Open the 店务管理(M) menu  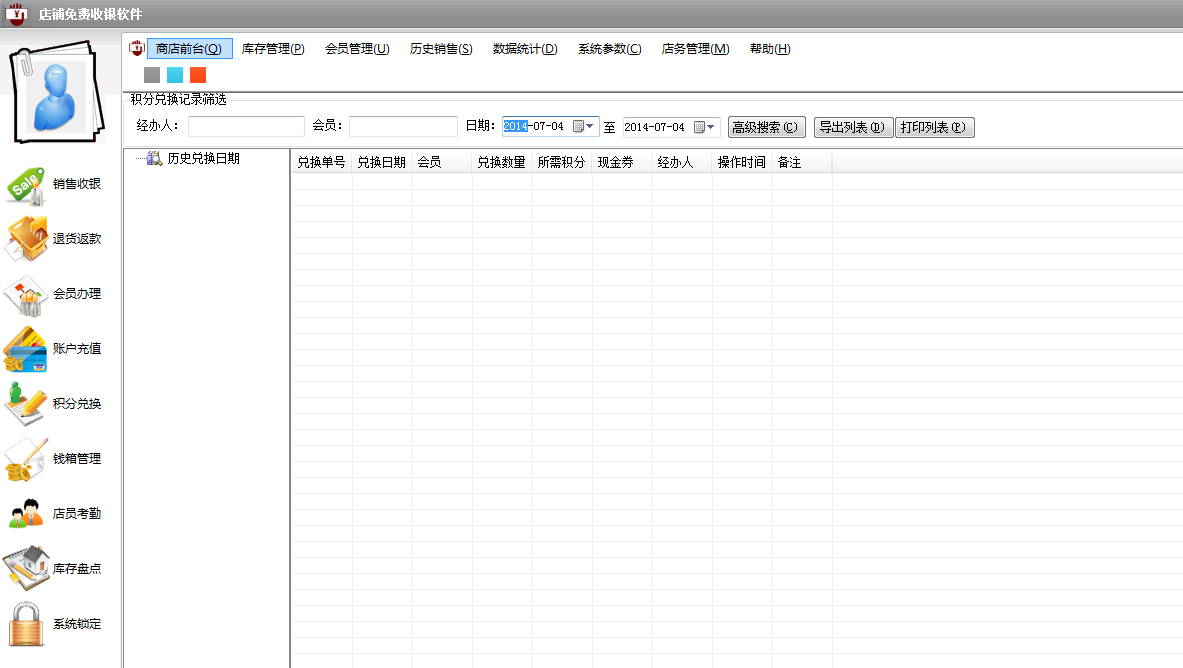(696, 49)
